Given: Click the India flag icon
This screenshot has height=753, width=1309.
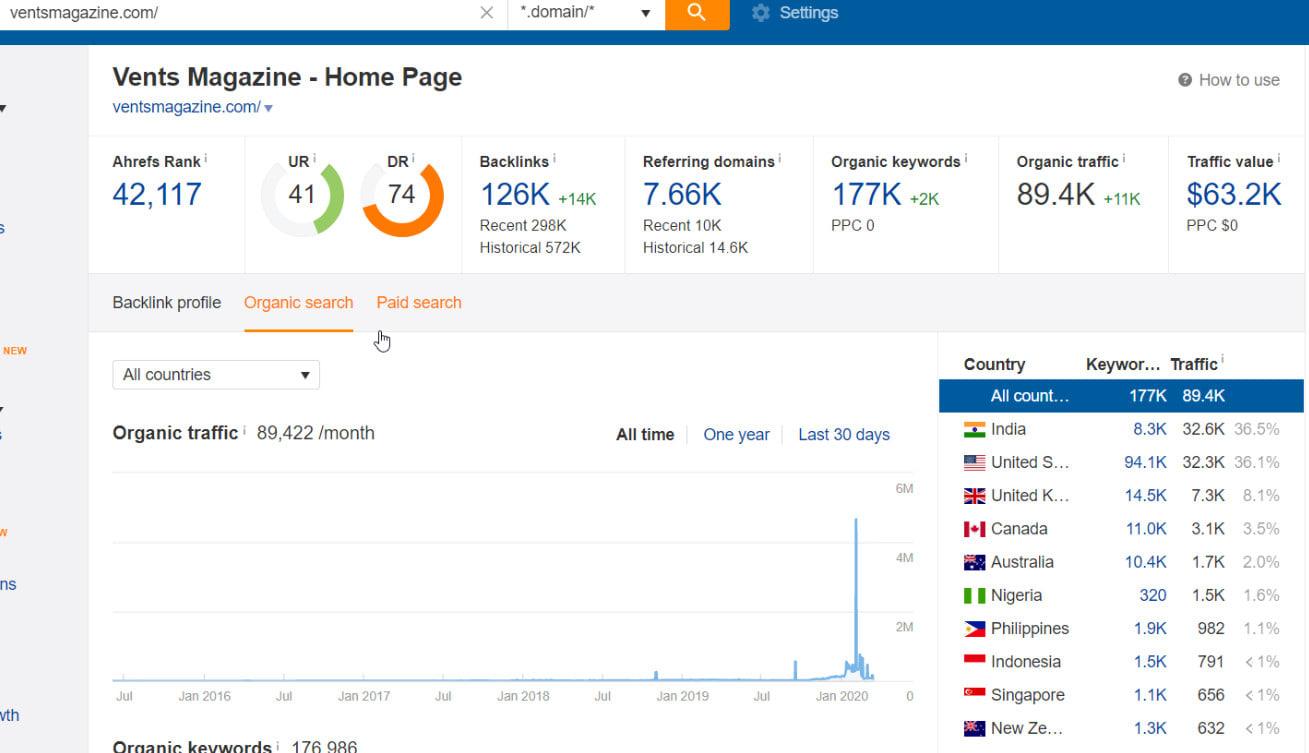Looking at the screenshot, I should (x=975, y=429).
